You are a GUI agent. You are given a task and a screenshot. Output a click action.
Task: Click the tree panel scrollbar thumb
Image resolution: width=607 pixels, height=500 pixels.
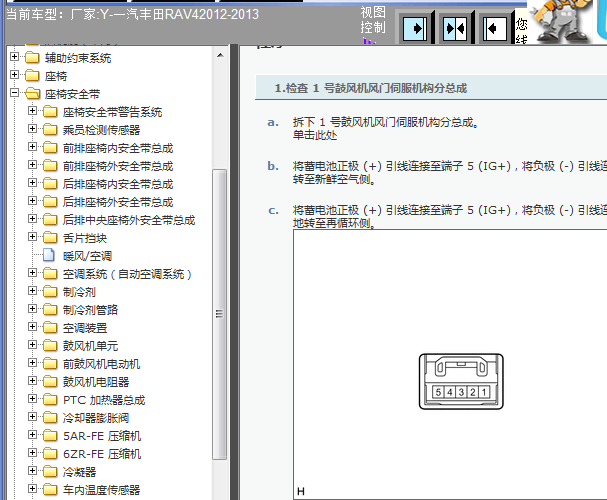219,314
